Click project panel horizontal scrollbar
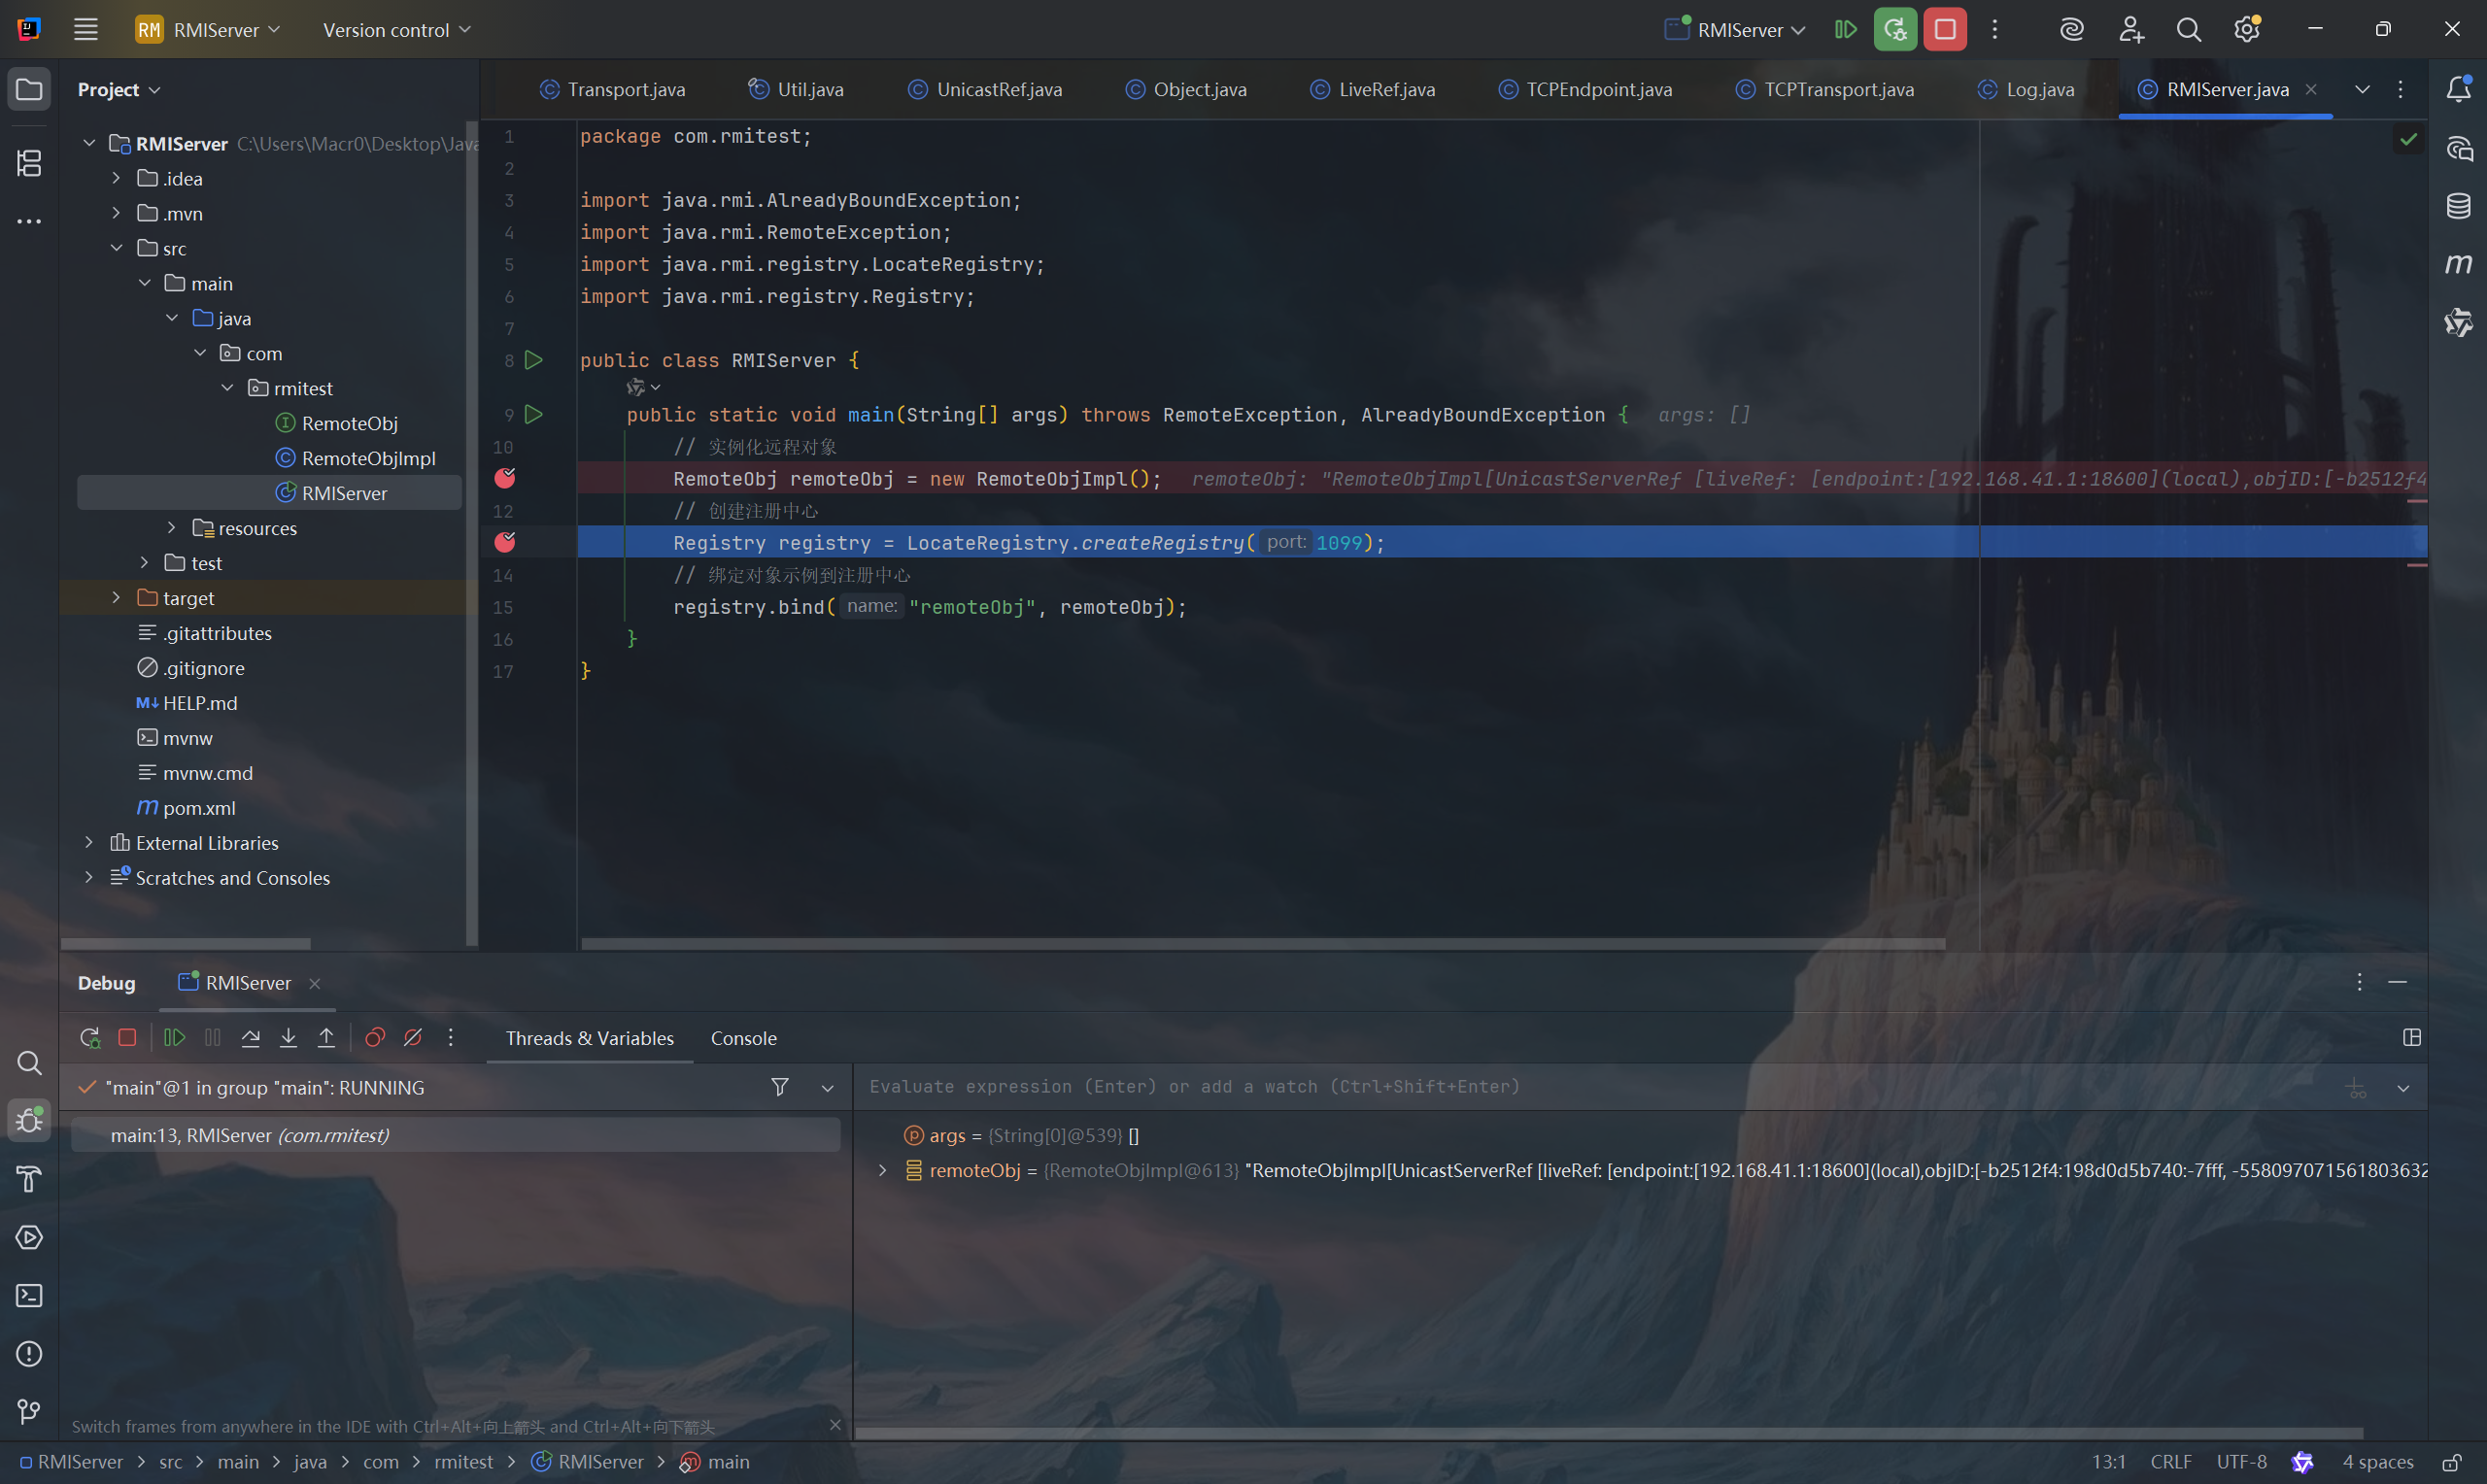 click(x=186, y=943)
